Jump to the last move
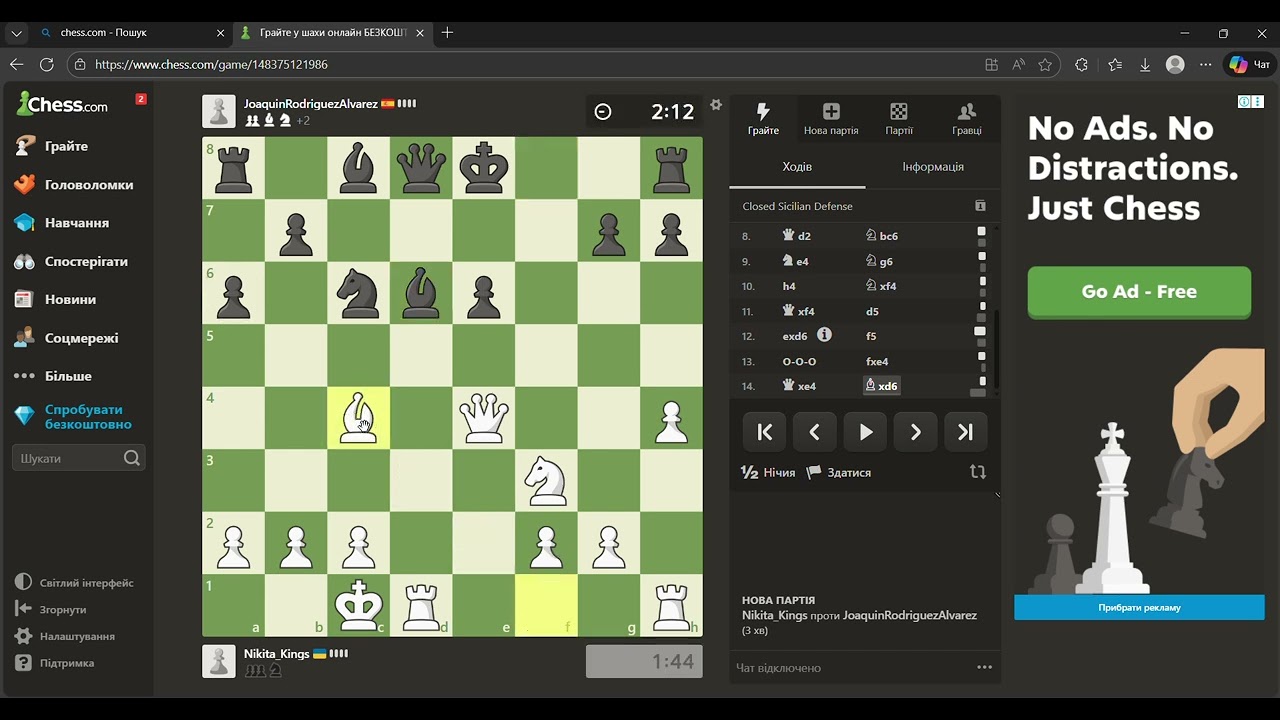The image size is (1280, 720). [965, 432]
